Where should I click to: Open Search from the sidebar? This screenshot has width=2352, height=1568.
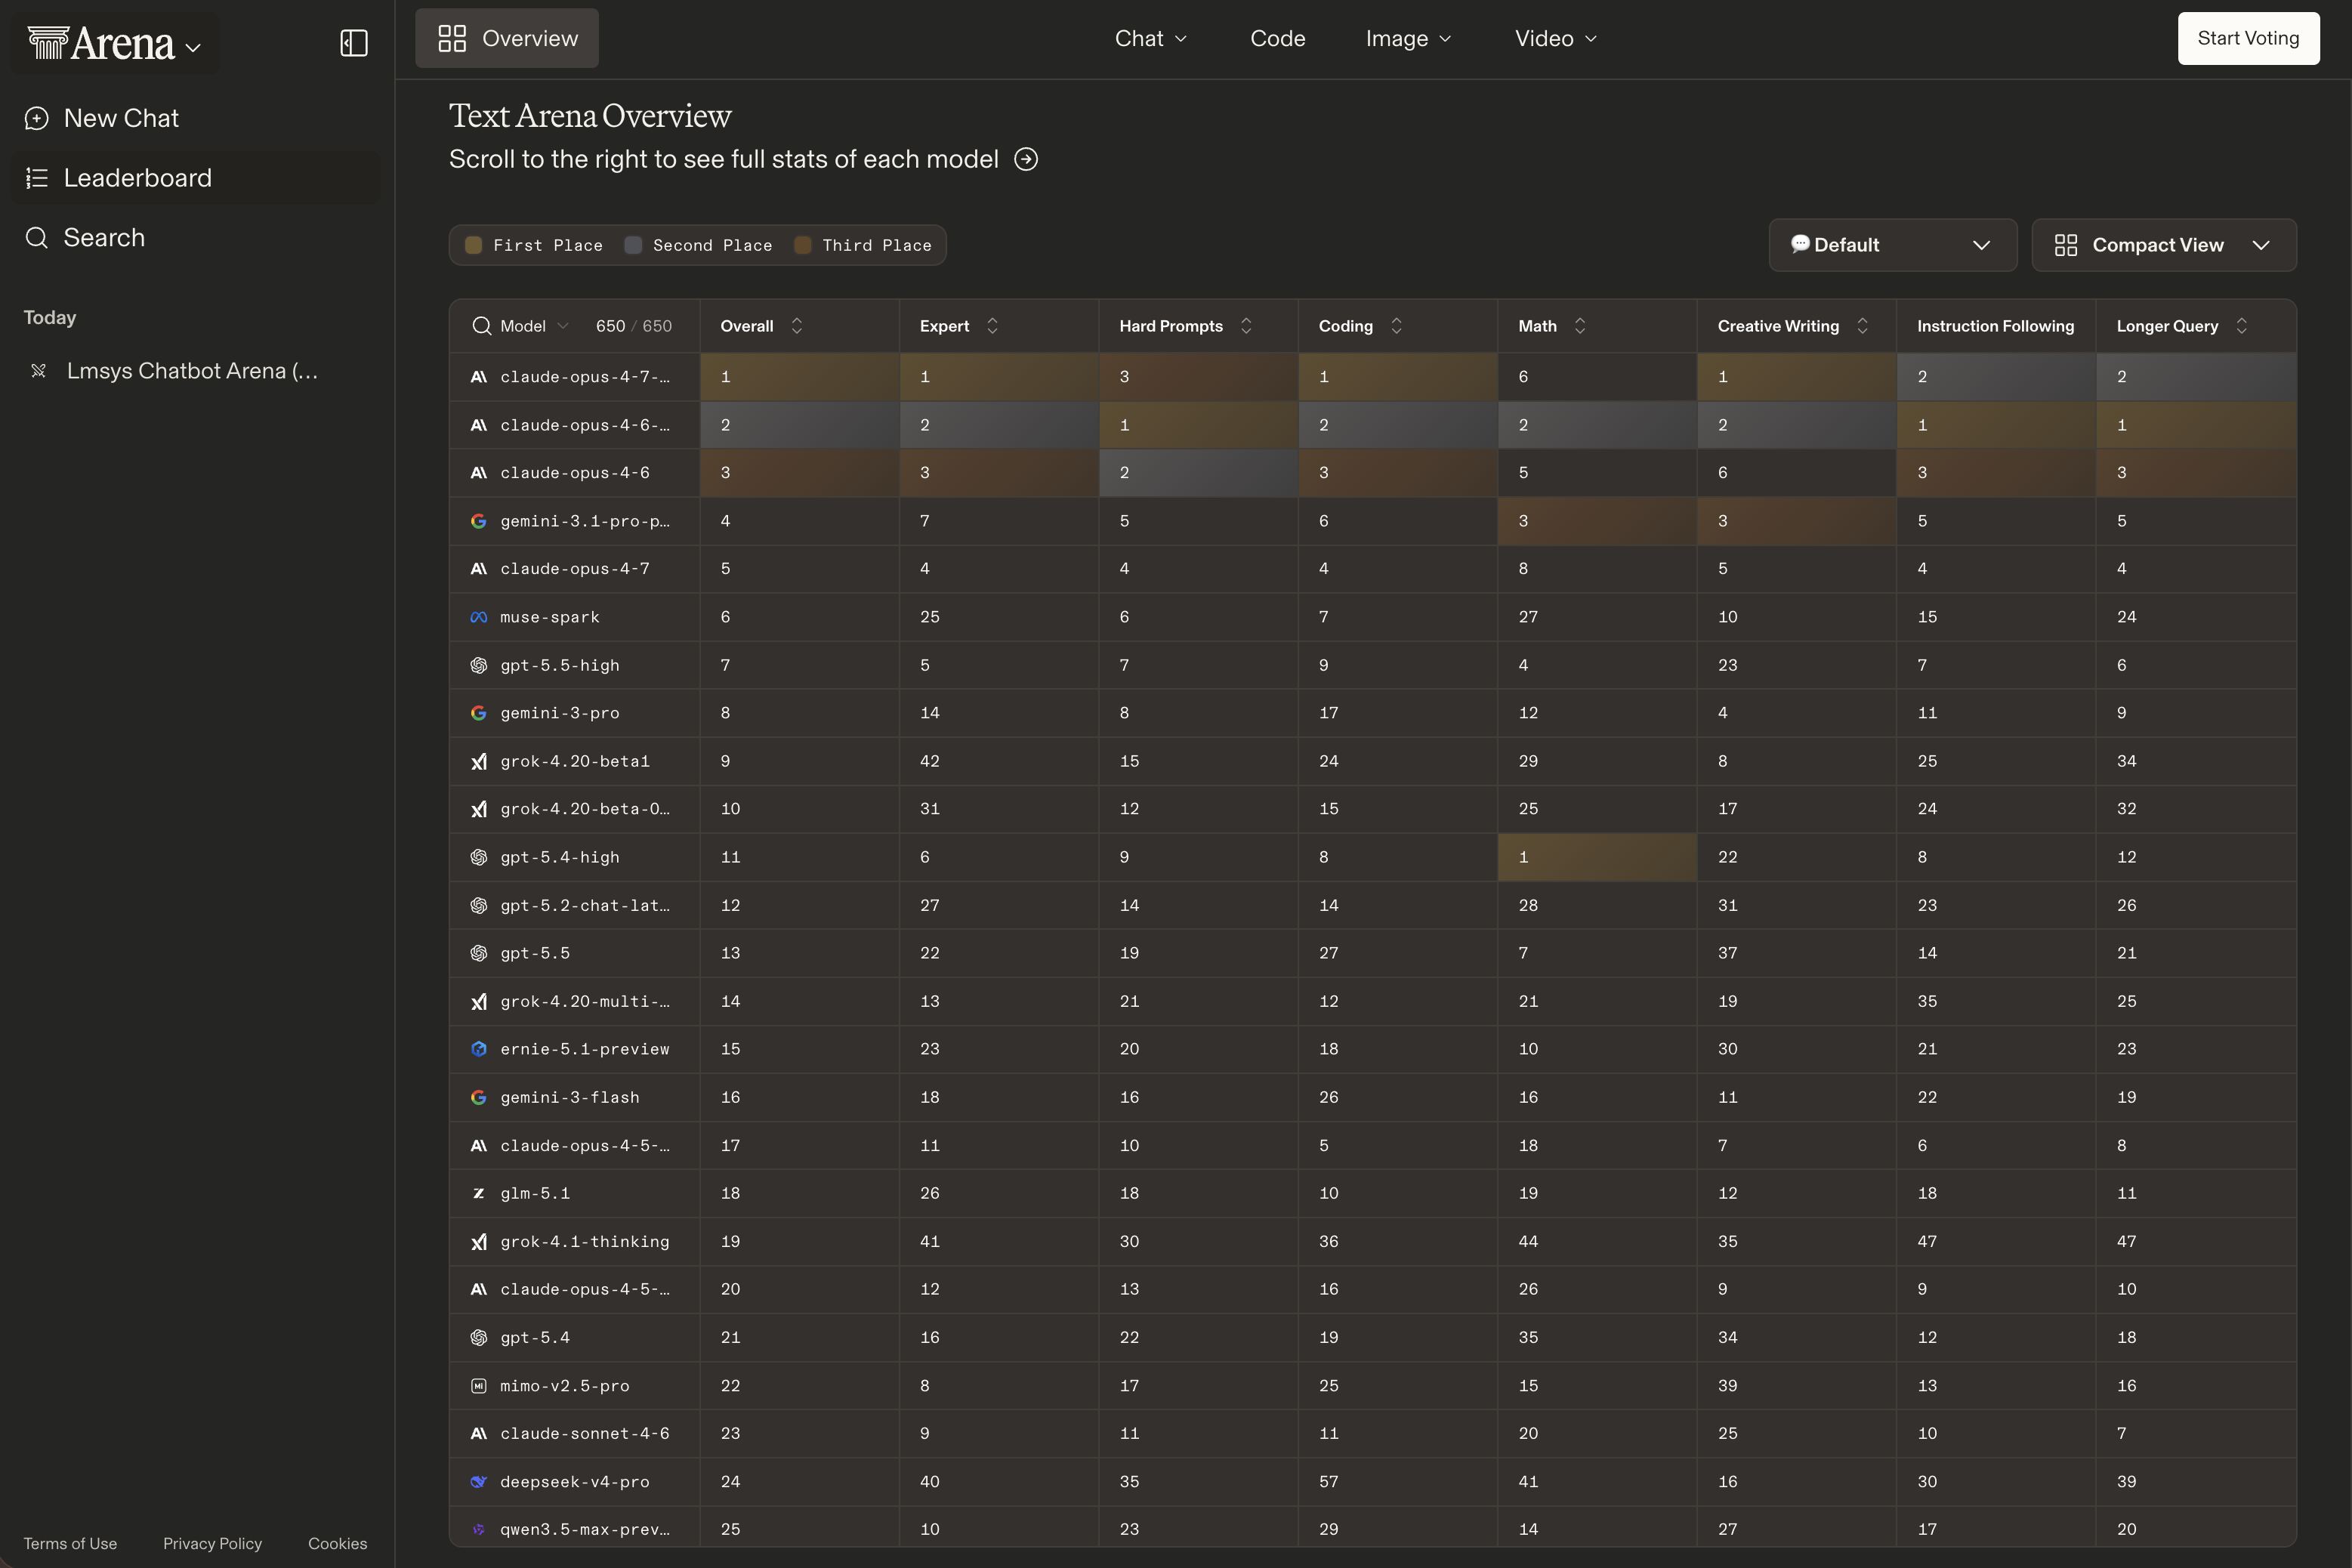coord(196,237)
